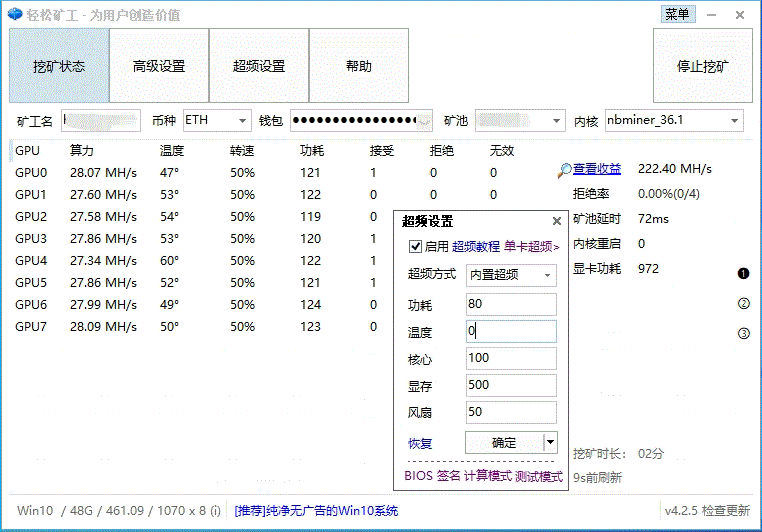Click the 无效 column header

[x=502, y=151]
